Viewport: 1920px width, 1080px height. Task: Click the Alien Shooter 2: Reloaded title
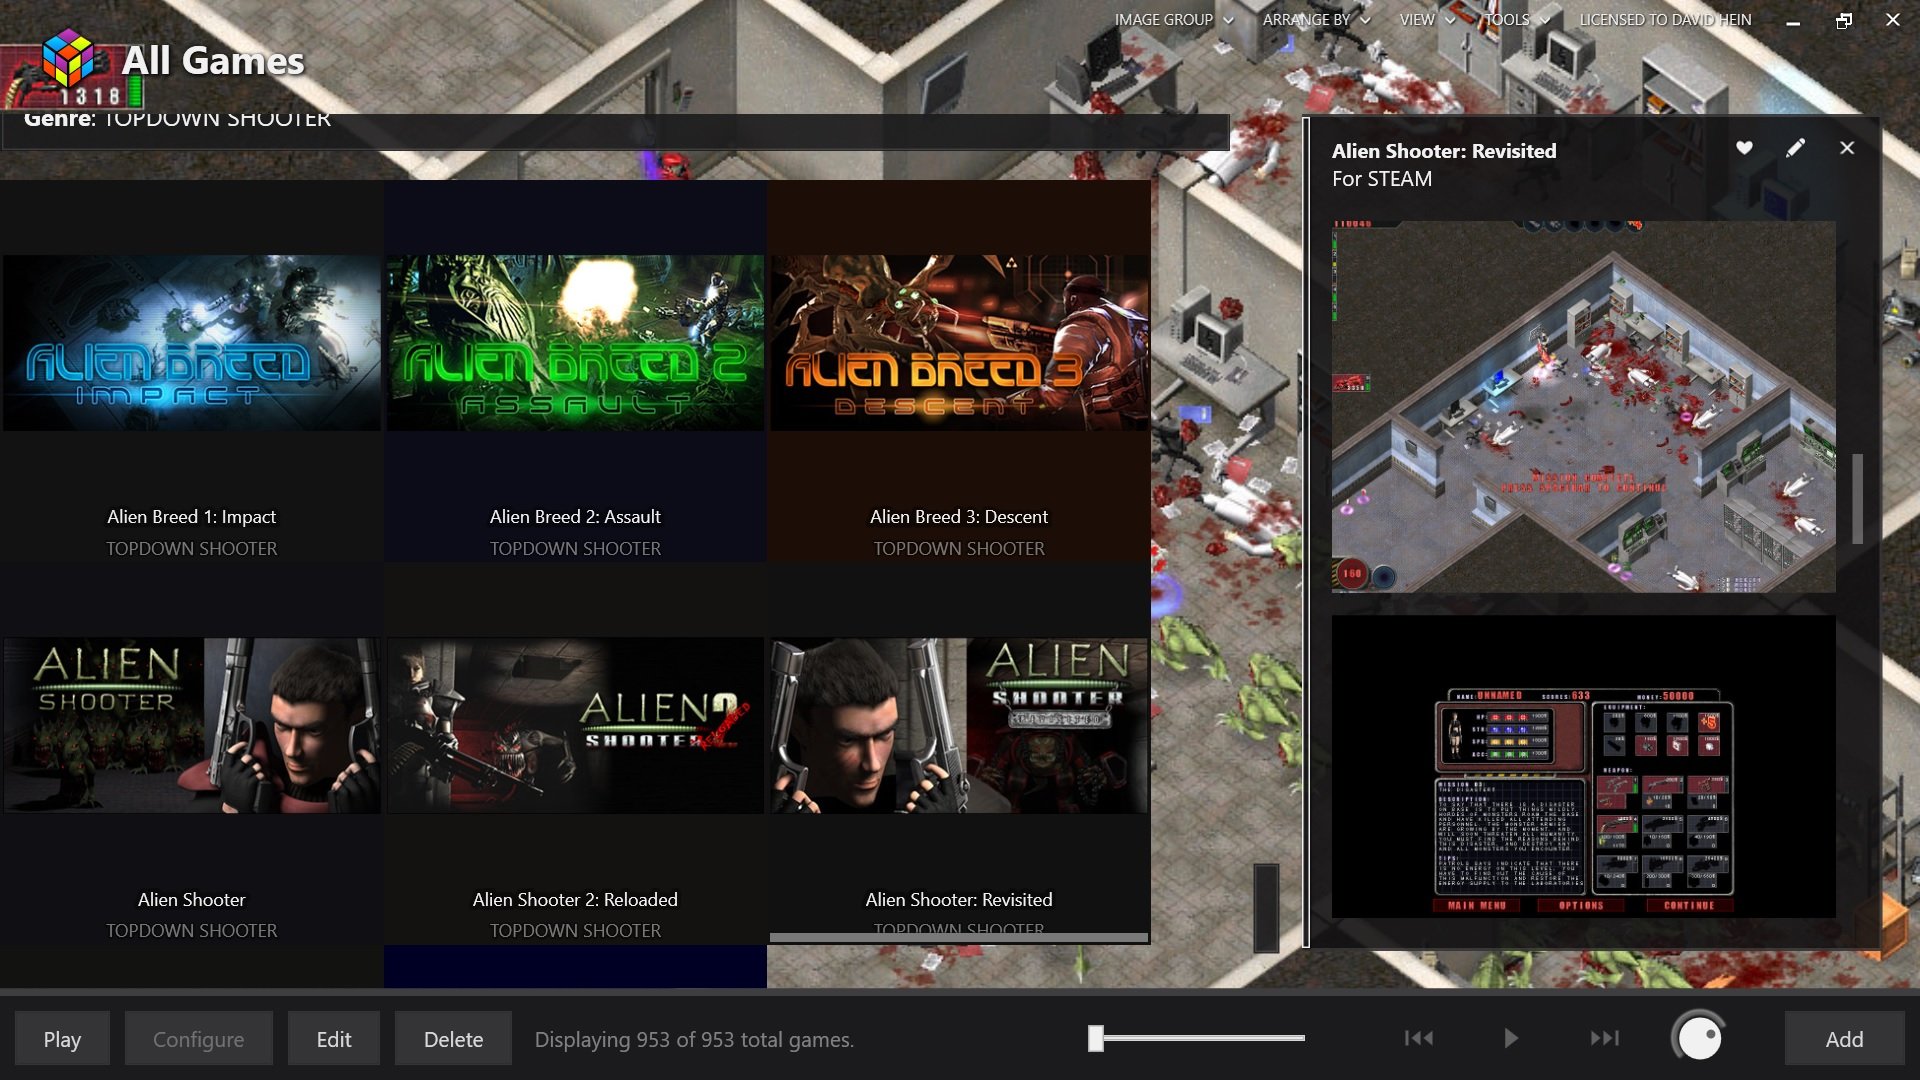click(575, 900)
